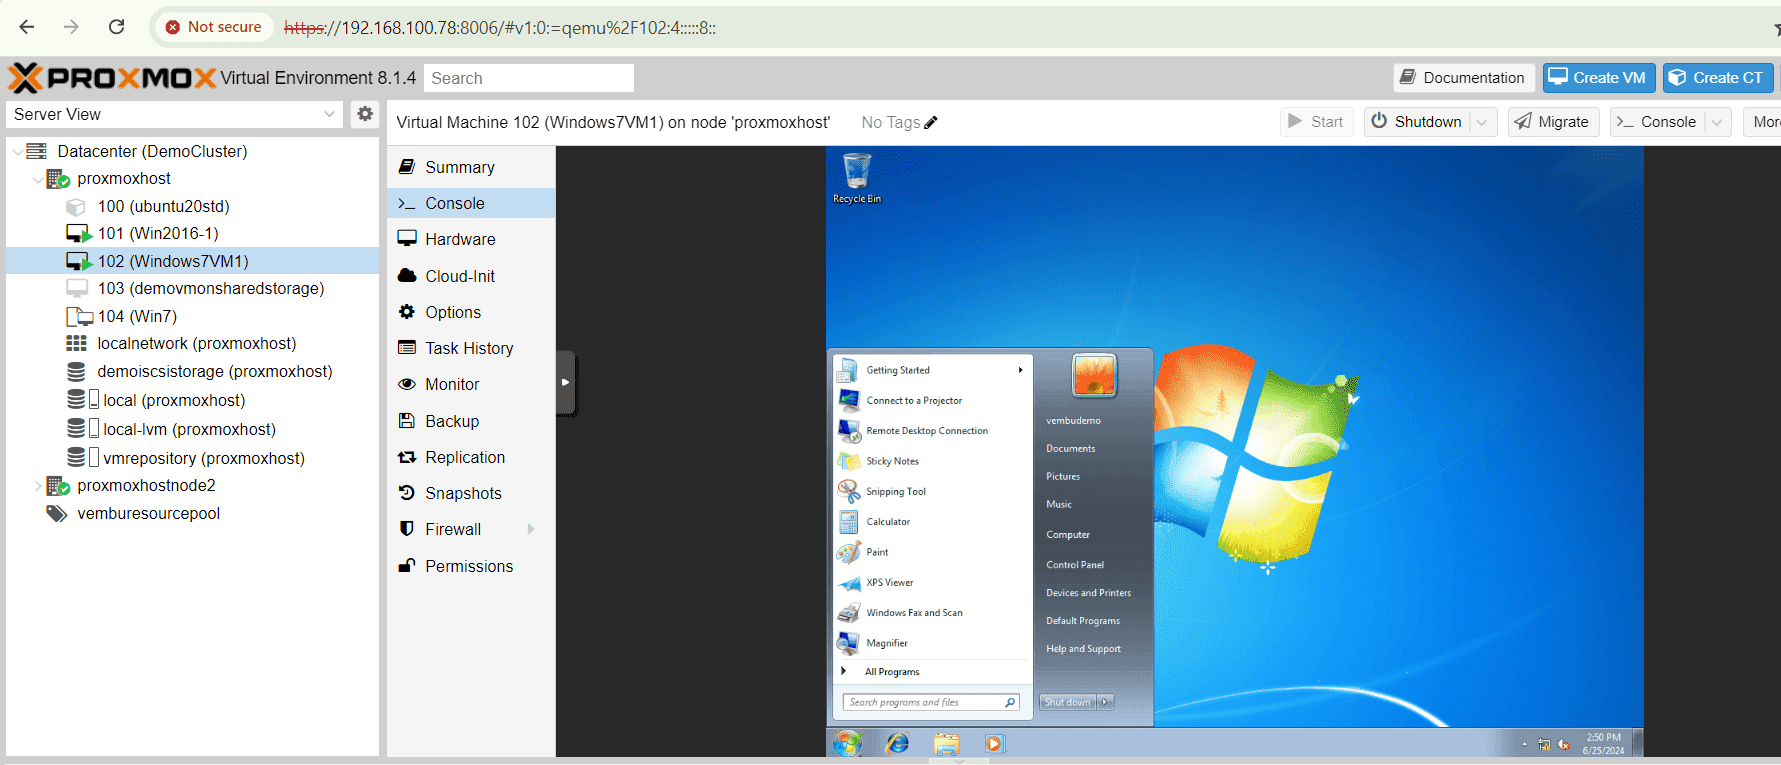Screen dimensions: 1781x765
Task: Select the Console tab in VM menu
Action: pos(471,203)
